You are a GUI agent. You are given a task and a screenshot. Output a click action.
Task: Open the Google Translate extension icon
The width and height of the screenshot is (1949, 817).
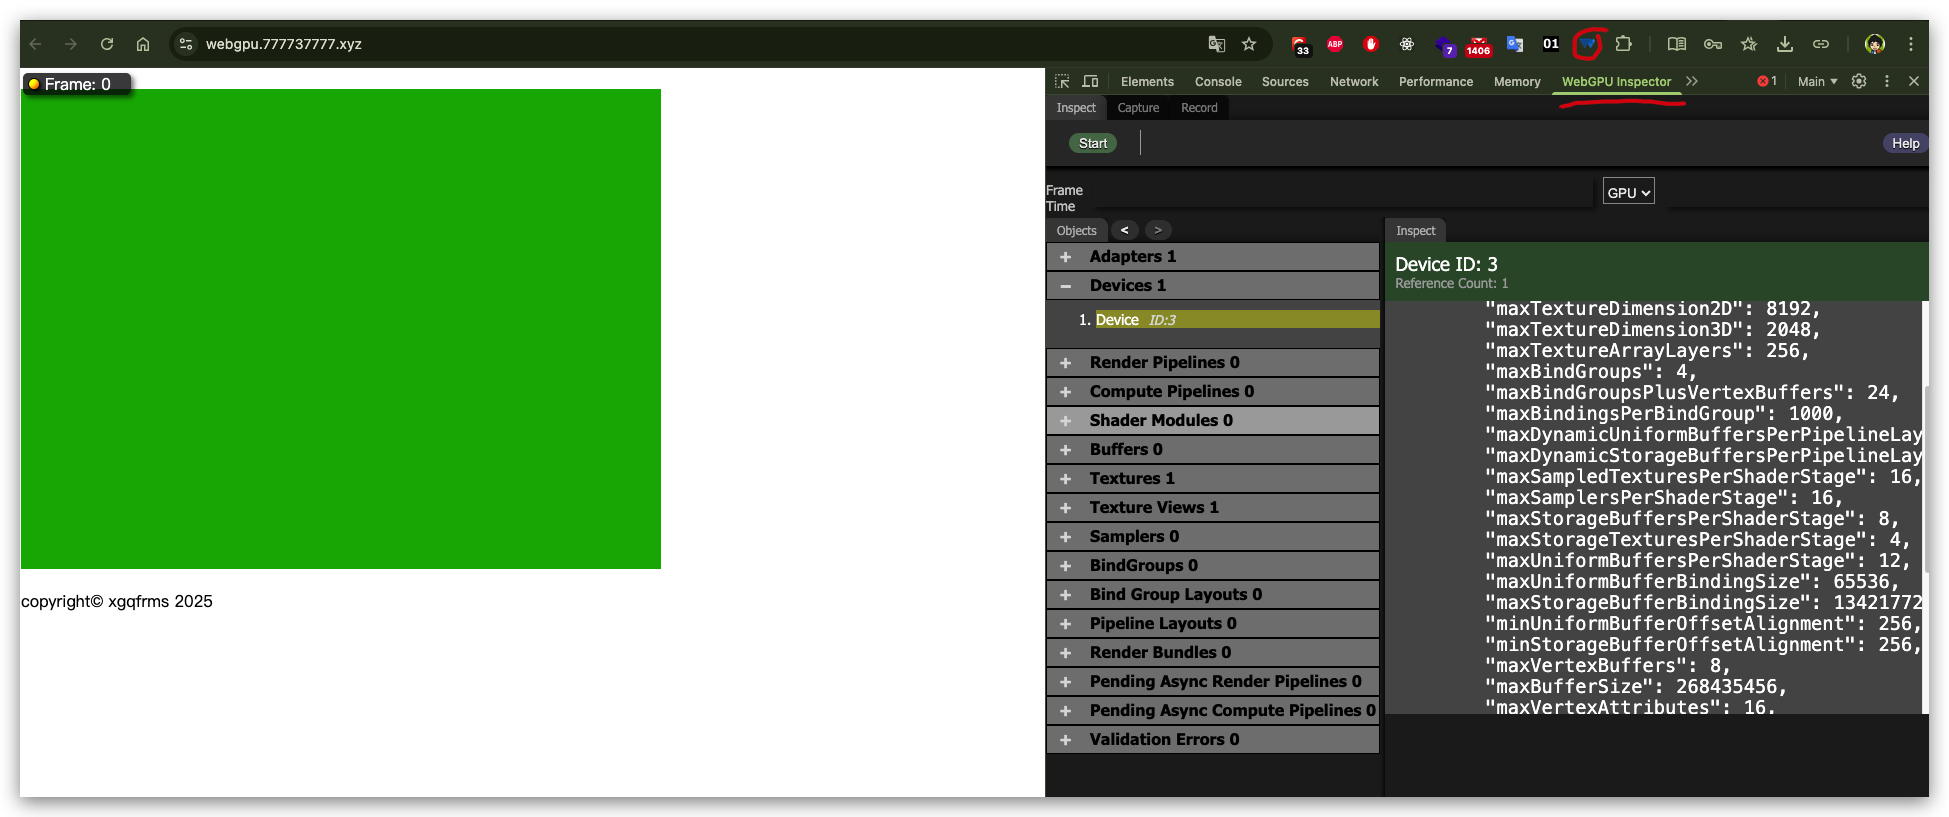tap(1515, 44)
